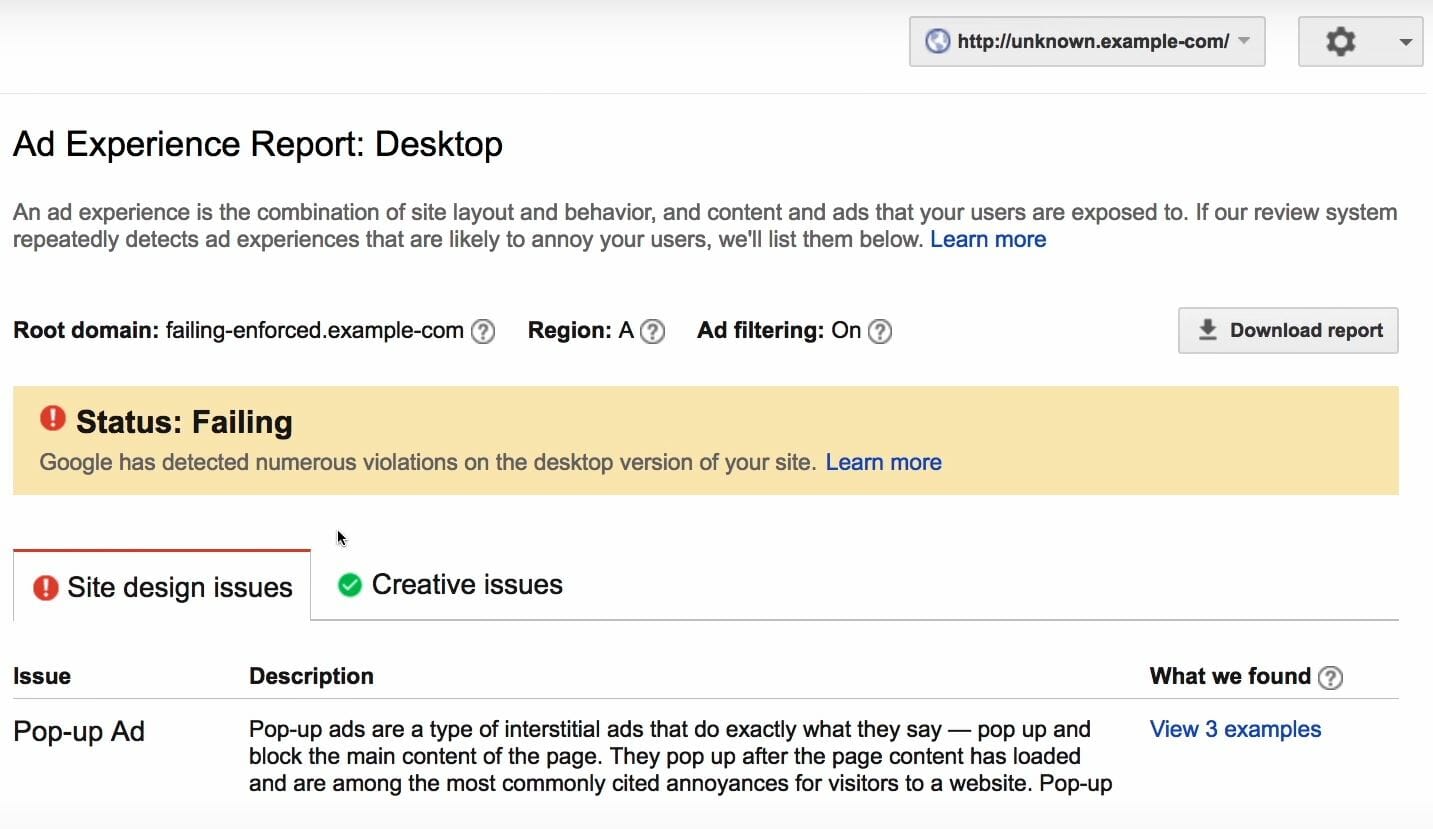Click the Description column header
This screenshot has height=829, width=1433.
click(311, 676)
